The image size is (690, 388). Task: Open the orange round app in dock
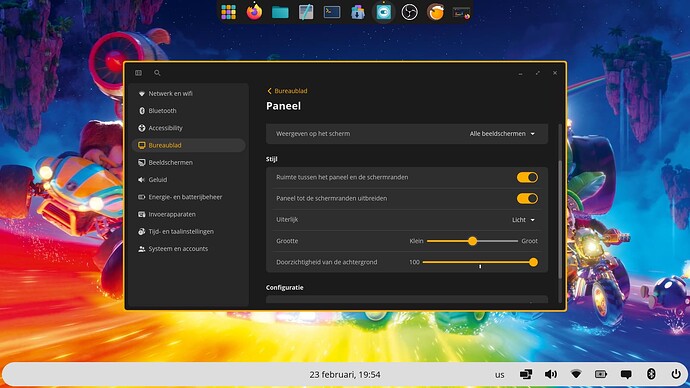coord(435,12)
